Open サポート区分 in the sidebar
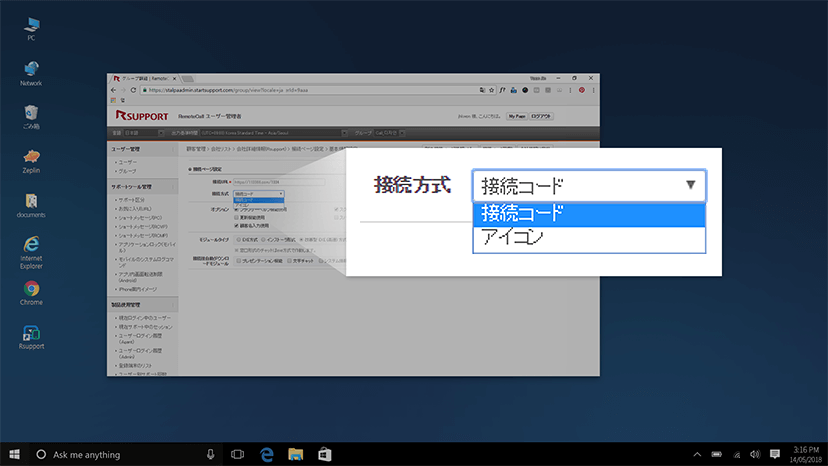The image size is (828, 466). click(x=131, y=200)
